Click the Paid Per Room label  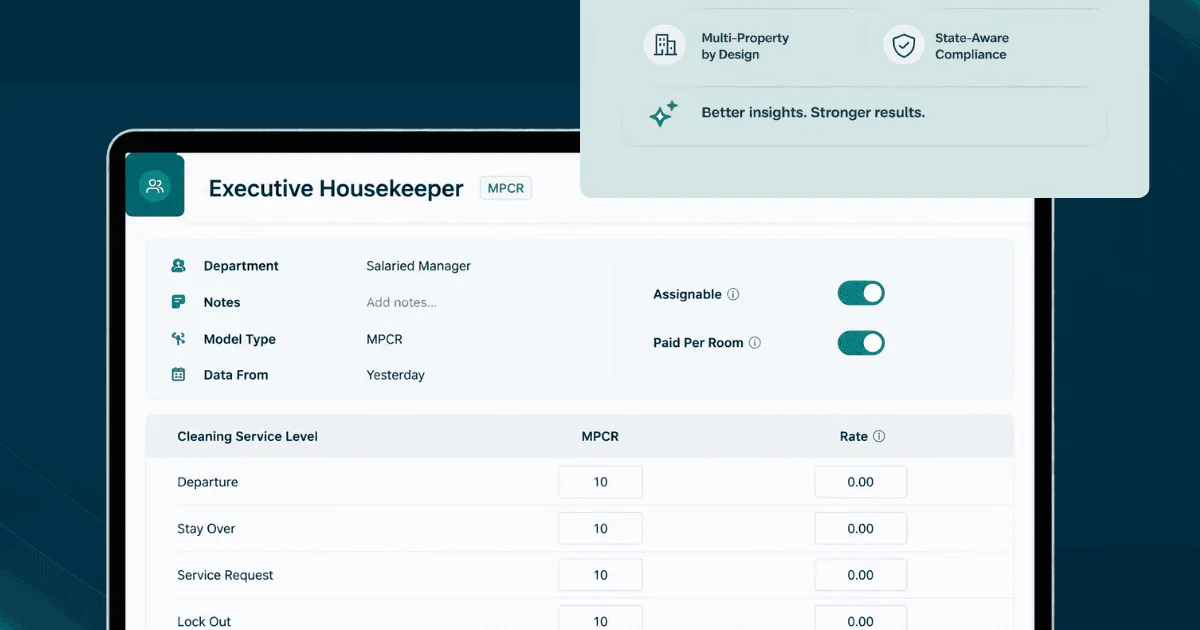(x=698, y=343)
